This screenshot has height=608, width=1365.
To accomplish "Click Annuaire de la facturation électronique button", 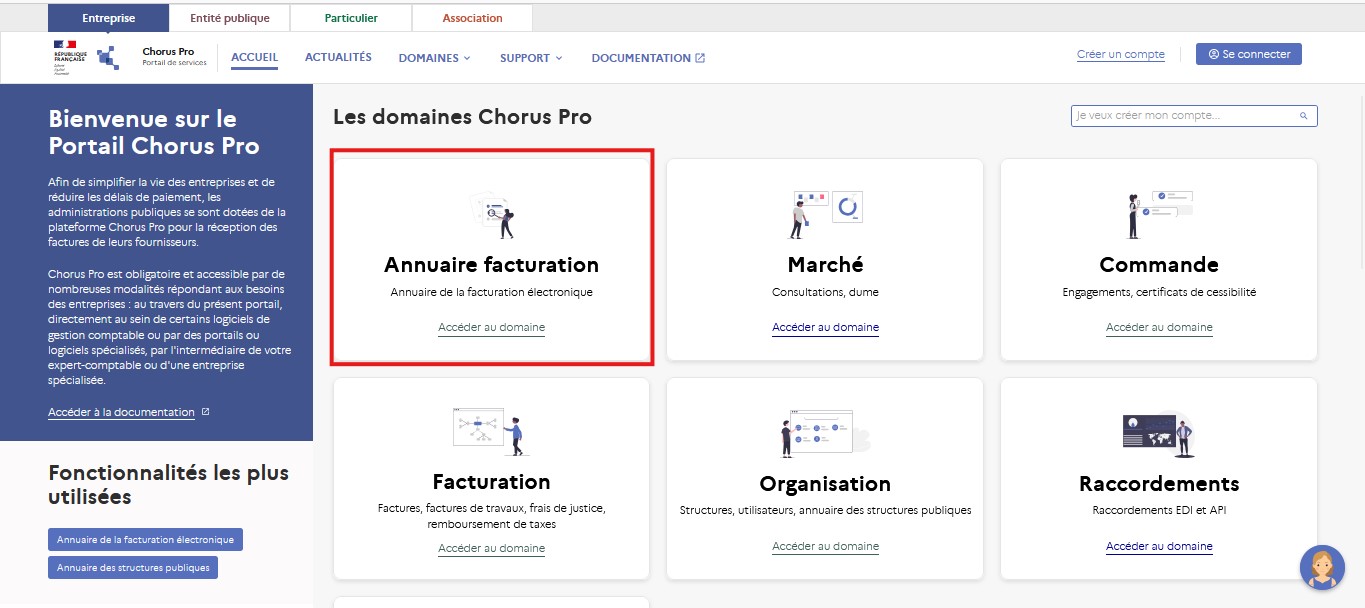I will pos(145,540).
